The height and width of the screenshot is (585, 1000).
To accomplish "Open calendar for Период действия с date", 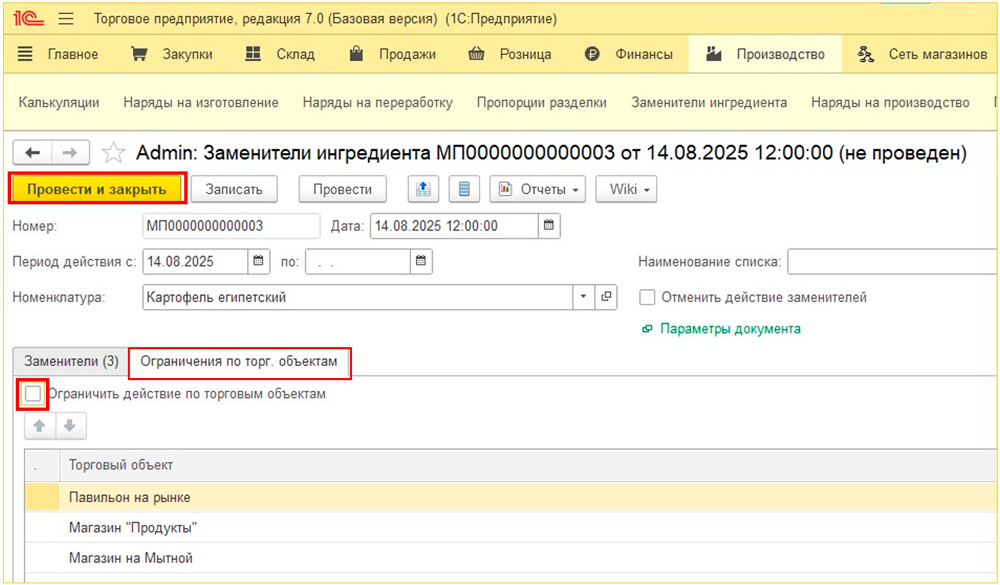I will point(258,262).
